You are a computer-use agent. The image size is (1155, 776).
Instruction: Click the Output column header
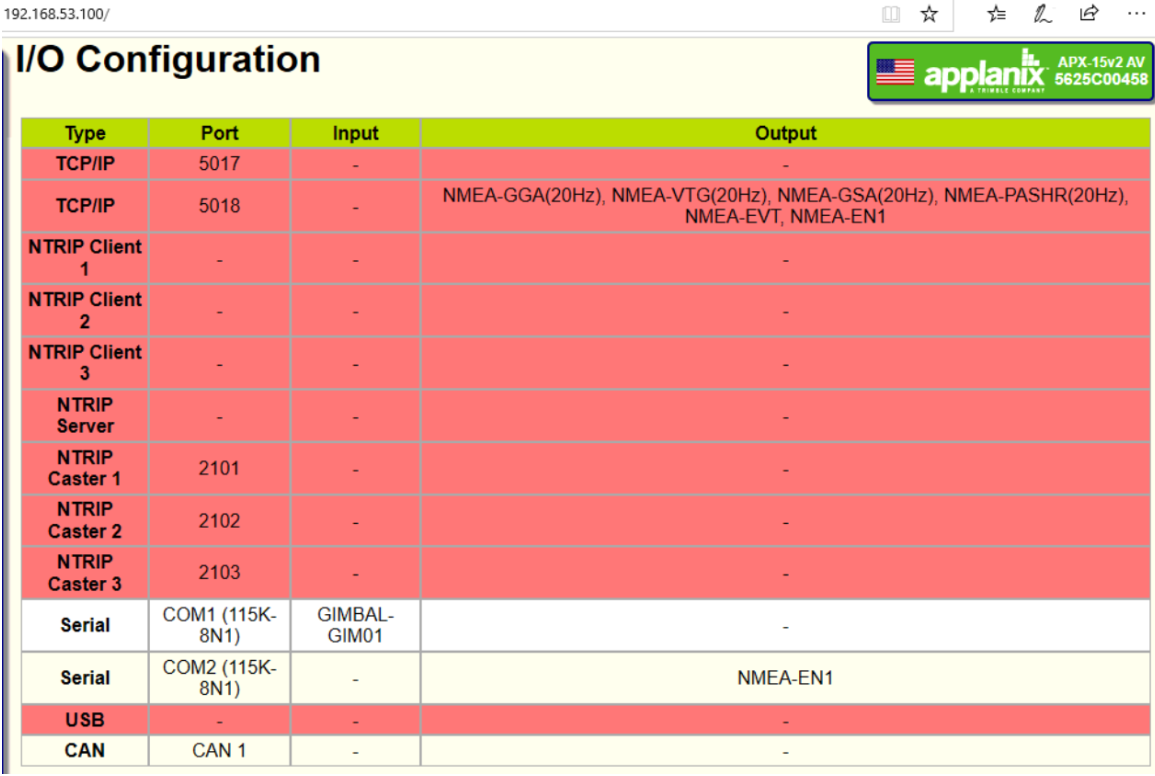785,133
